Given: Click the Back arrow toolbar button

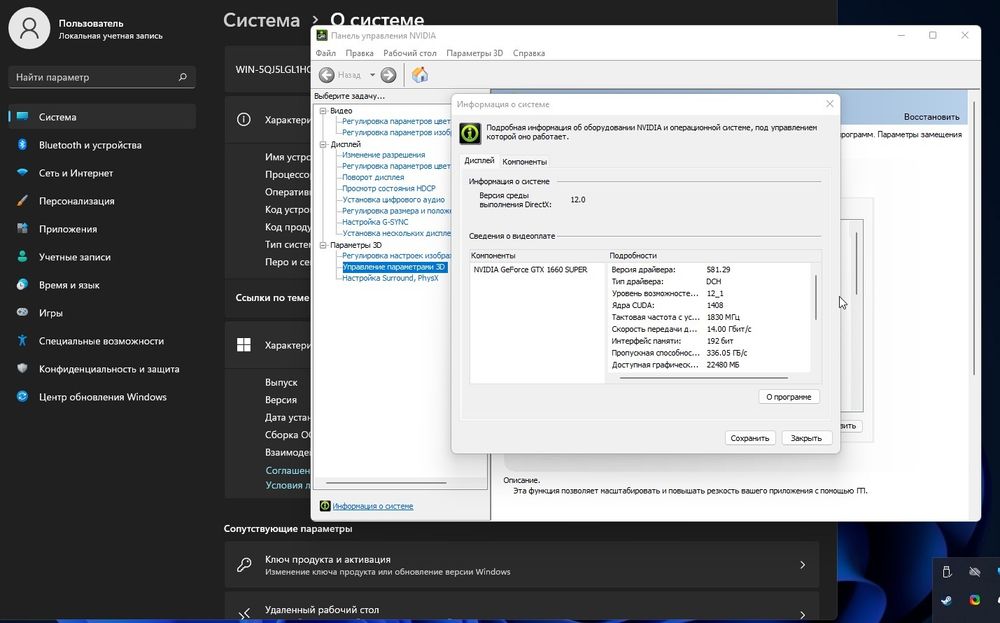Looking at the screenshot, I should click(328, 75).
